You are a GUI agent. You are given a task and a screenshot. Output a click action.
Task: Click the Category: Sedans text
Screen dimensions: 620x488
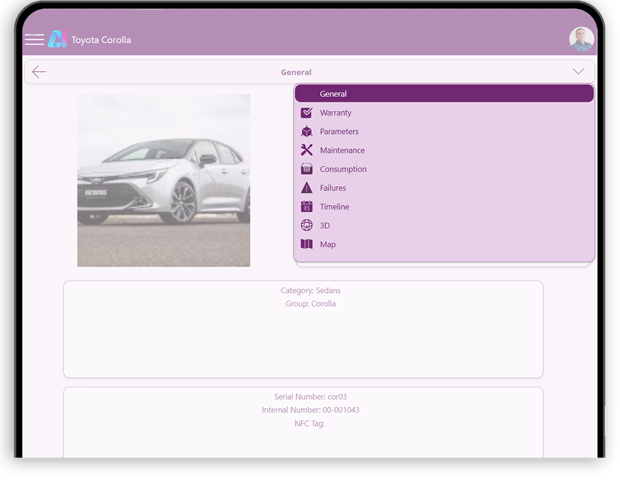coord(310,290)
